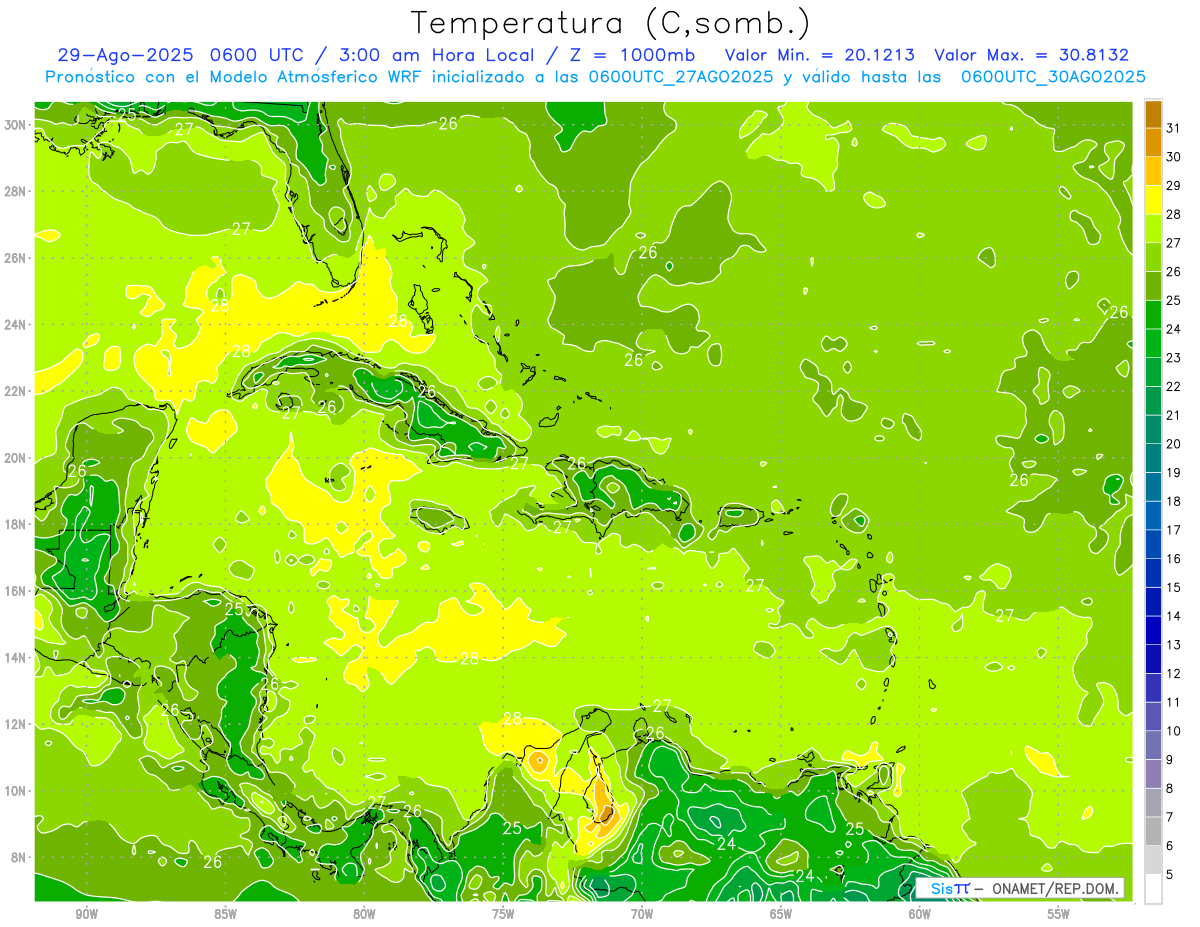The width and height of the screenshot is (1200, 927).
Task: Click the color bar label 5
Action: point(1170,875)
